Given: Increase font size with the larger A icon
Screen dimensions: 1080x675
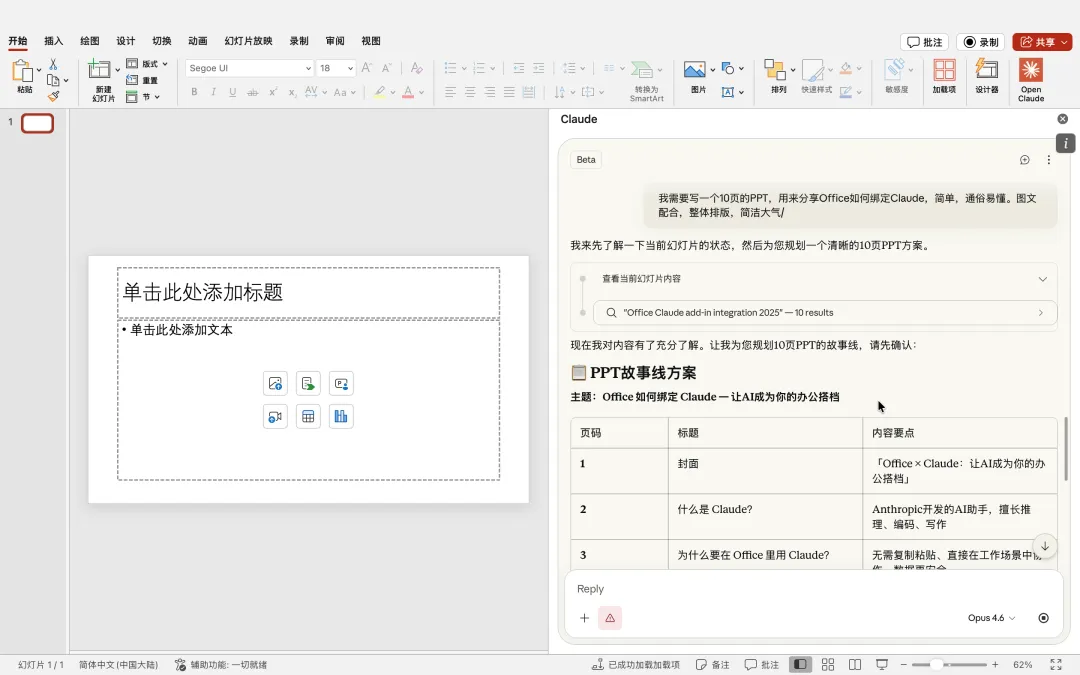Looking at the screenshot, I should coord(366,68).
